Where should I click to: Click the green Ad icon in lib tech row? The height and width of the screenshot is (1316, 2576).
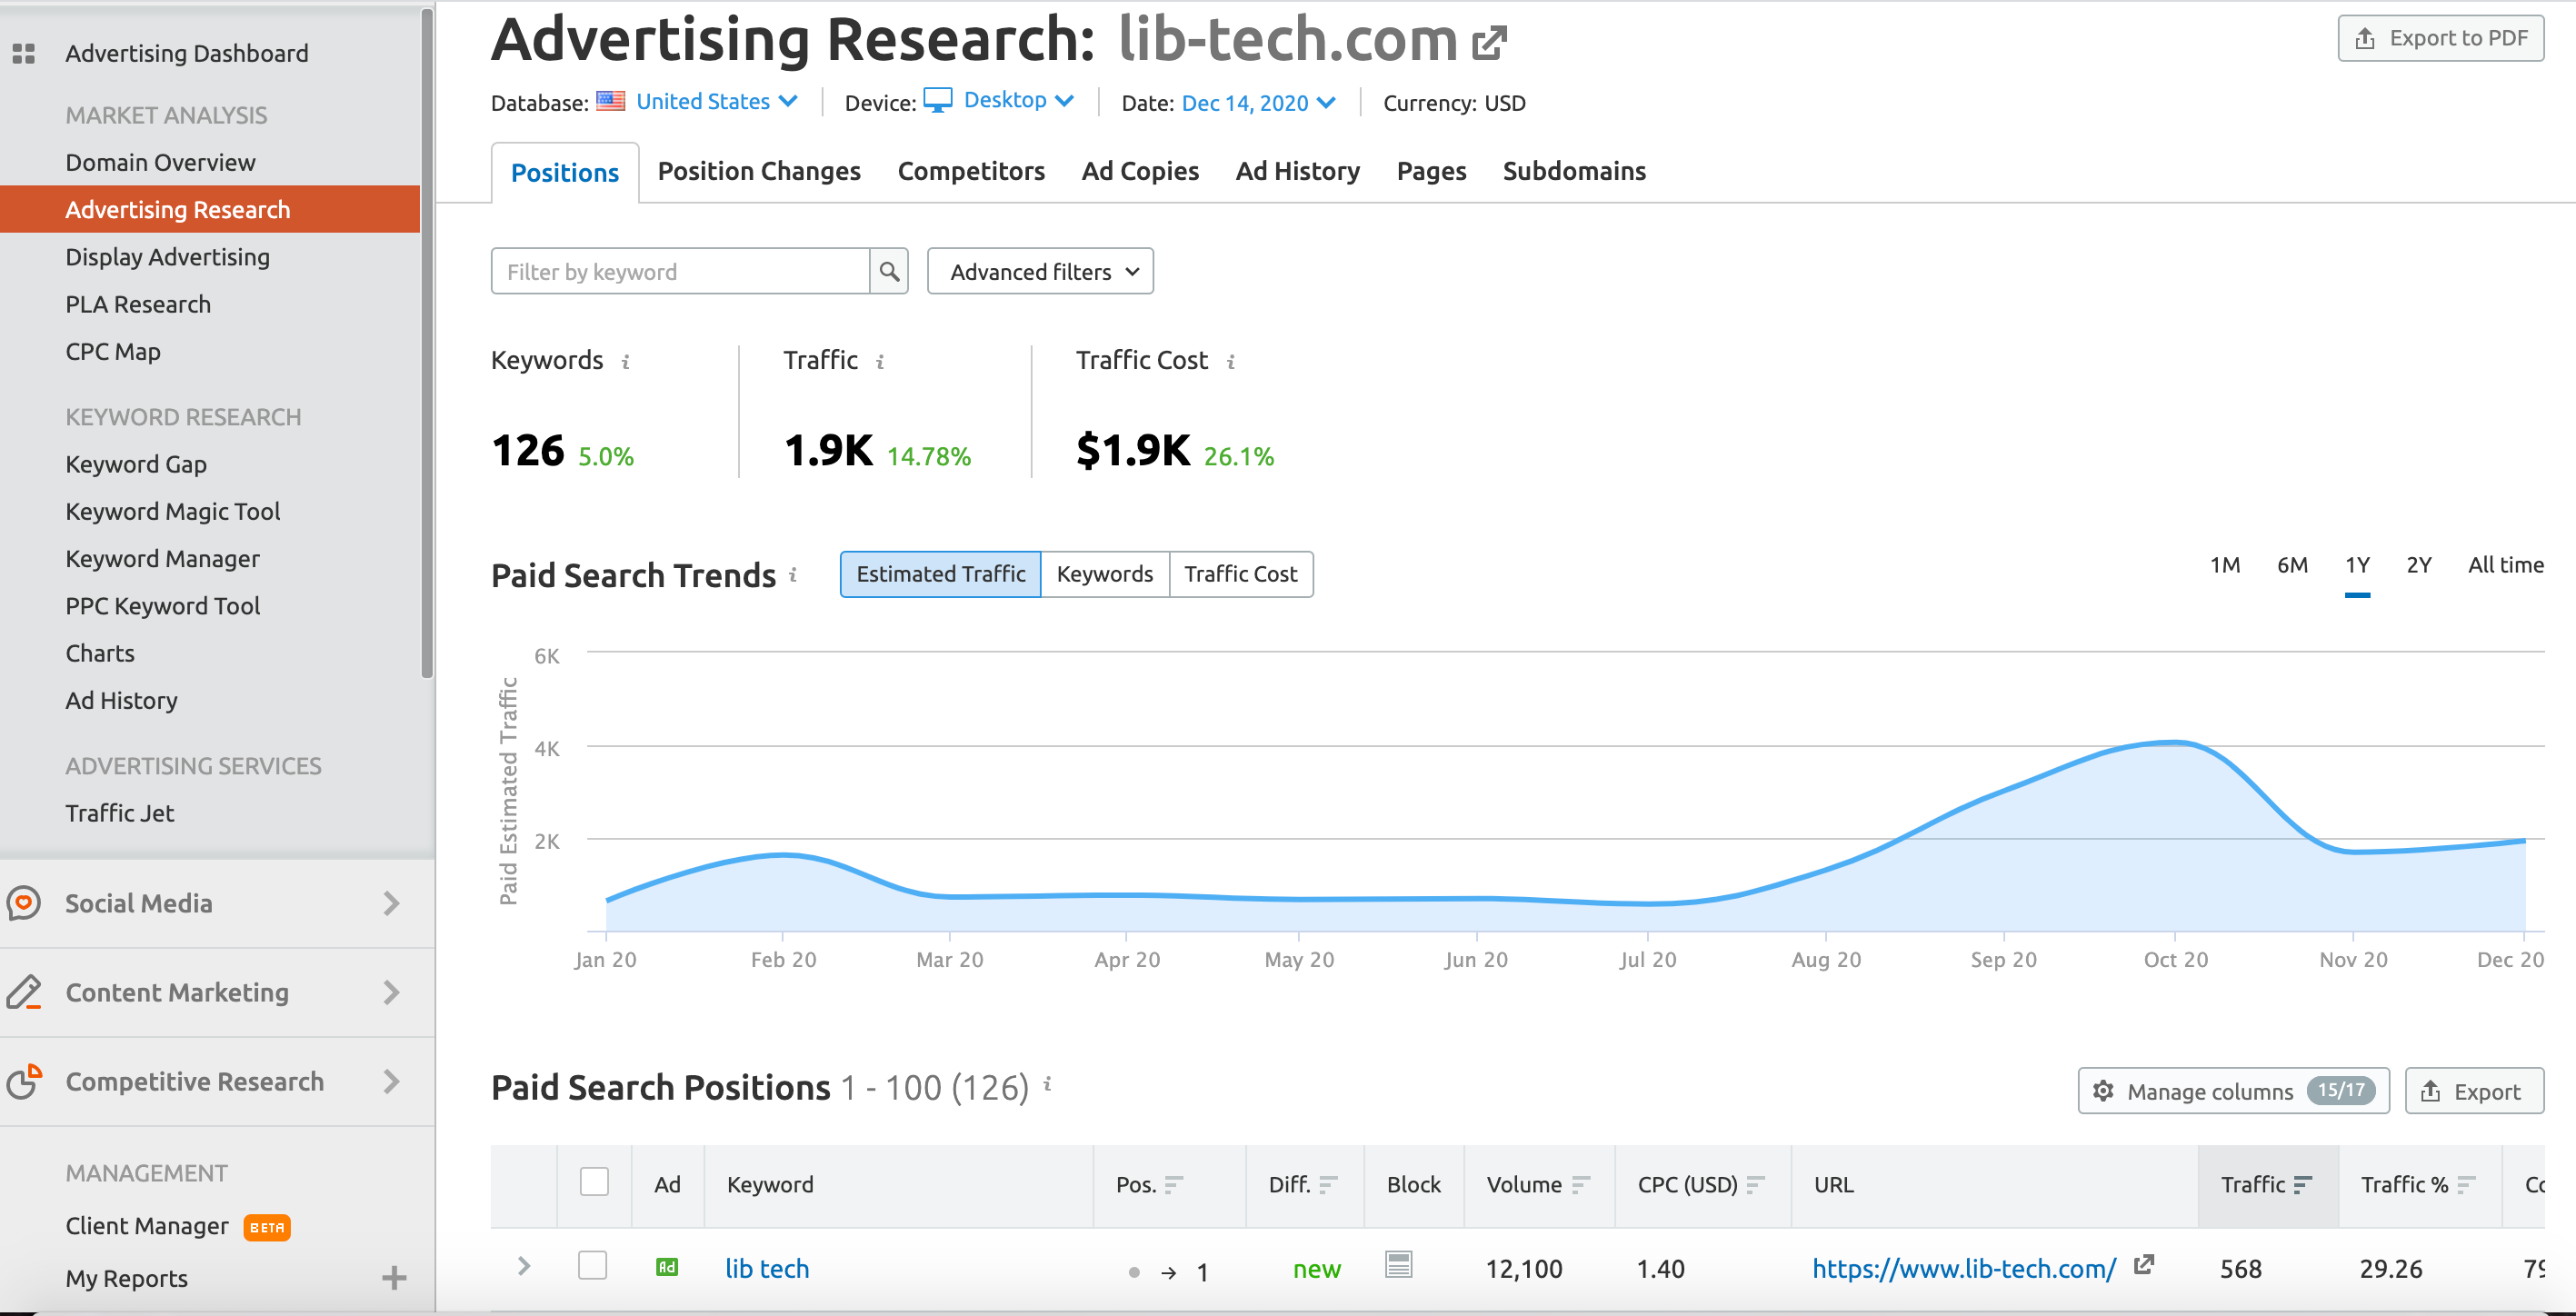point(666,1267)
